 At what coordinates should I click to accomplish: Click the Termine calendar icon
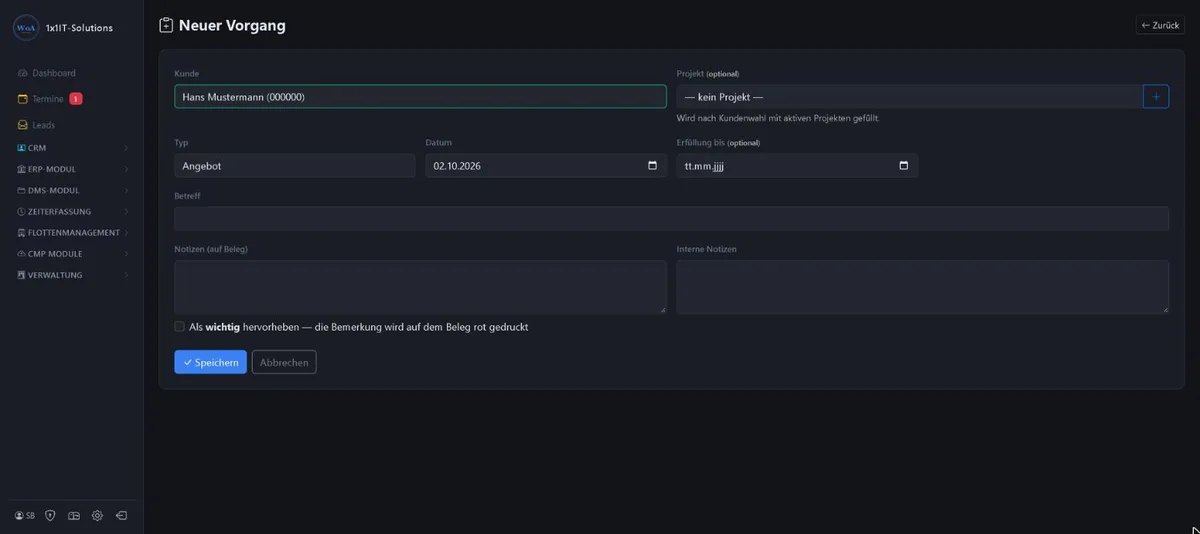pyautogui.click(x=23, y=99)
